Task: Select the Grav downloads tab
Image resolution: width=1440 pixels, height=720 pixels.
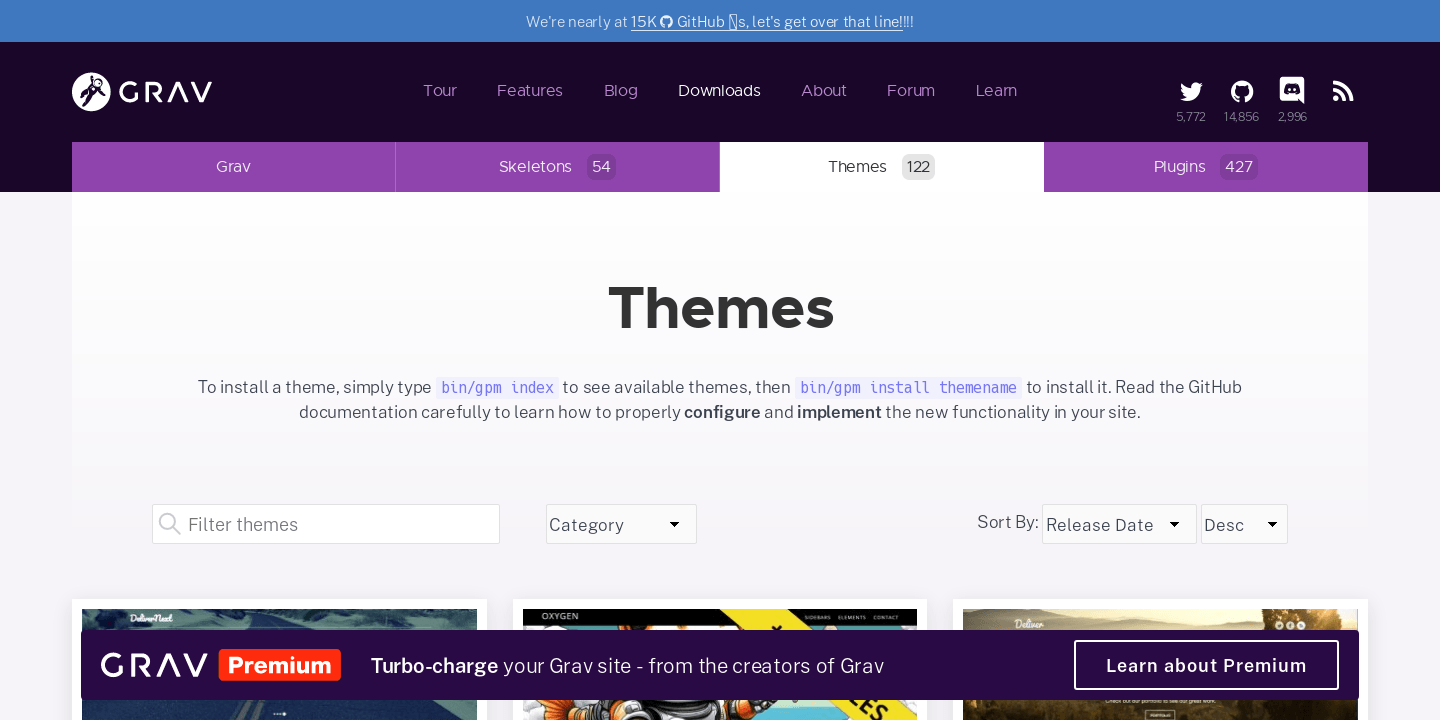Action: 233,167
